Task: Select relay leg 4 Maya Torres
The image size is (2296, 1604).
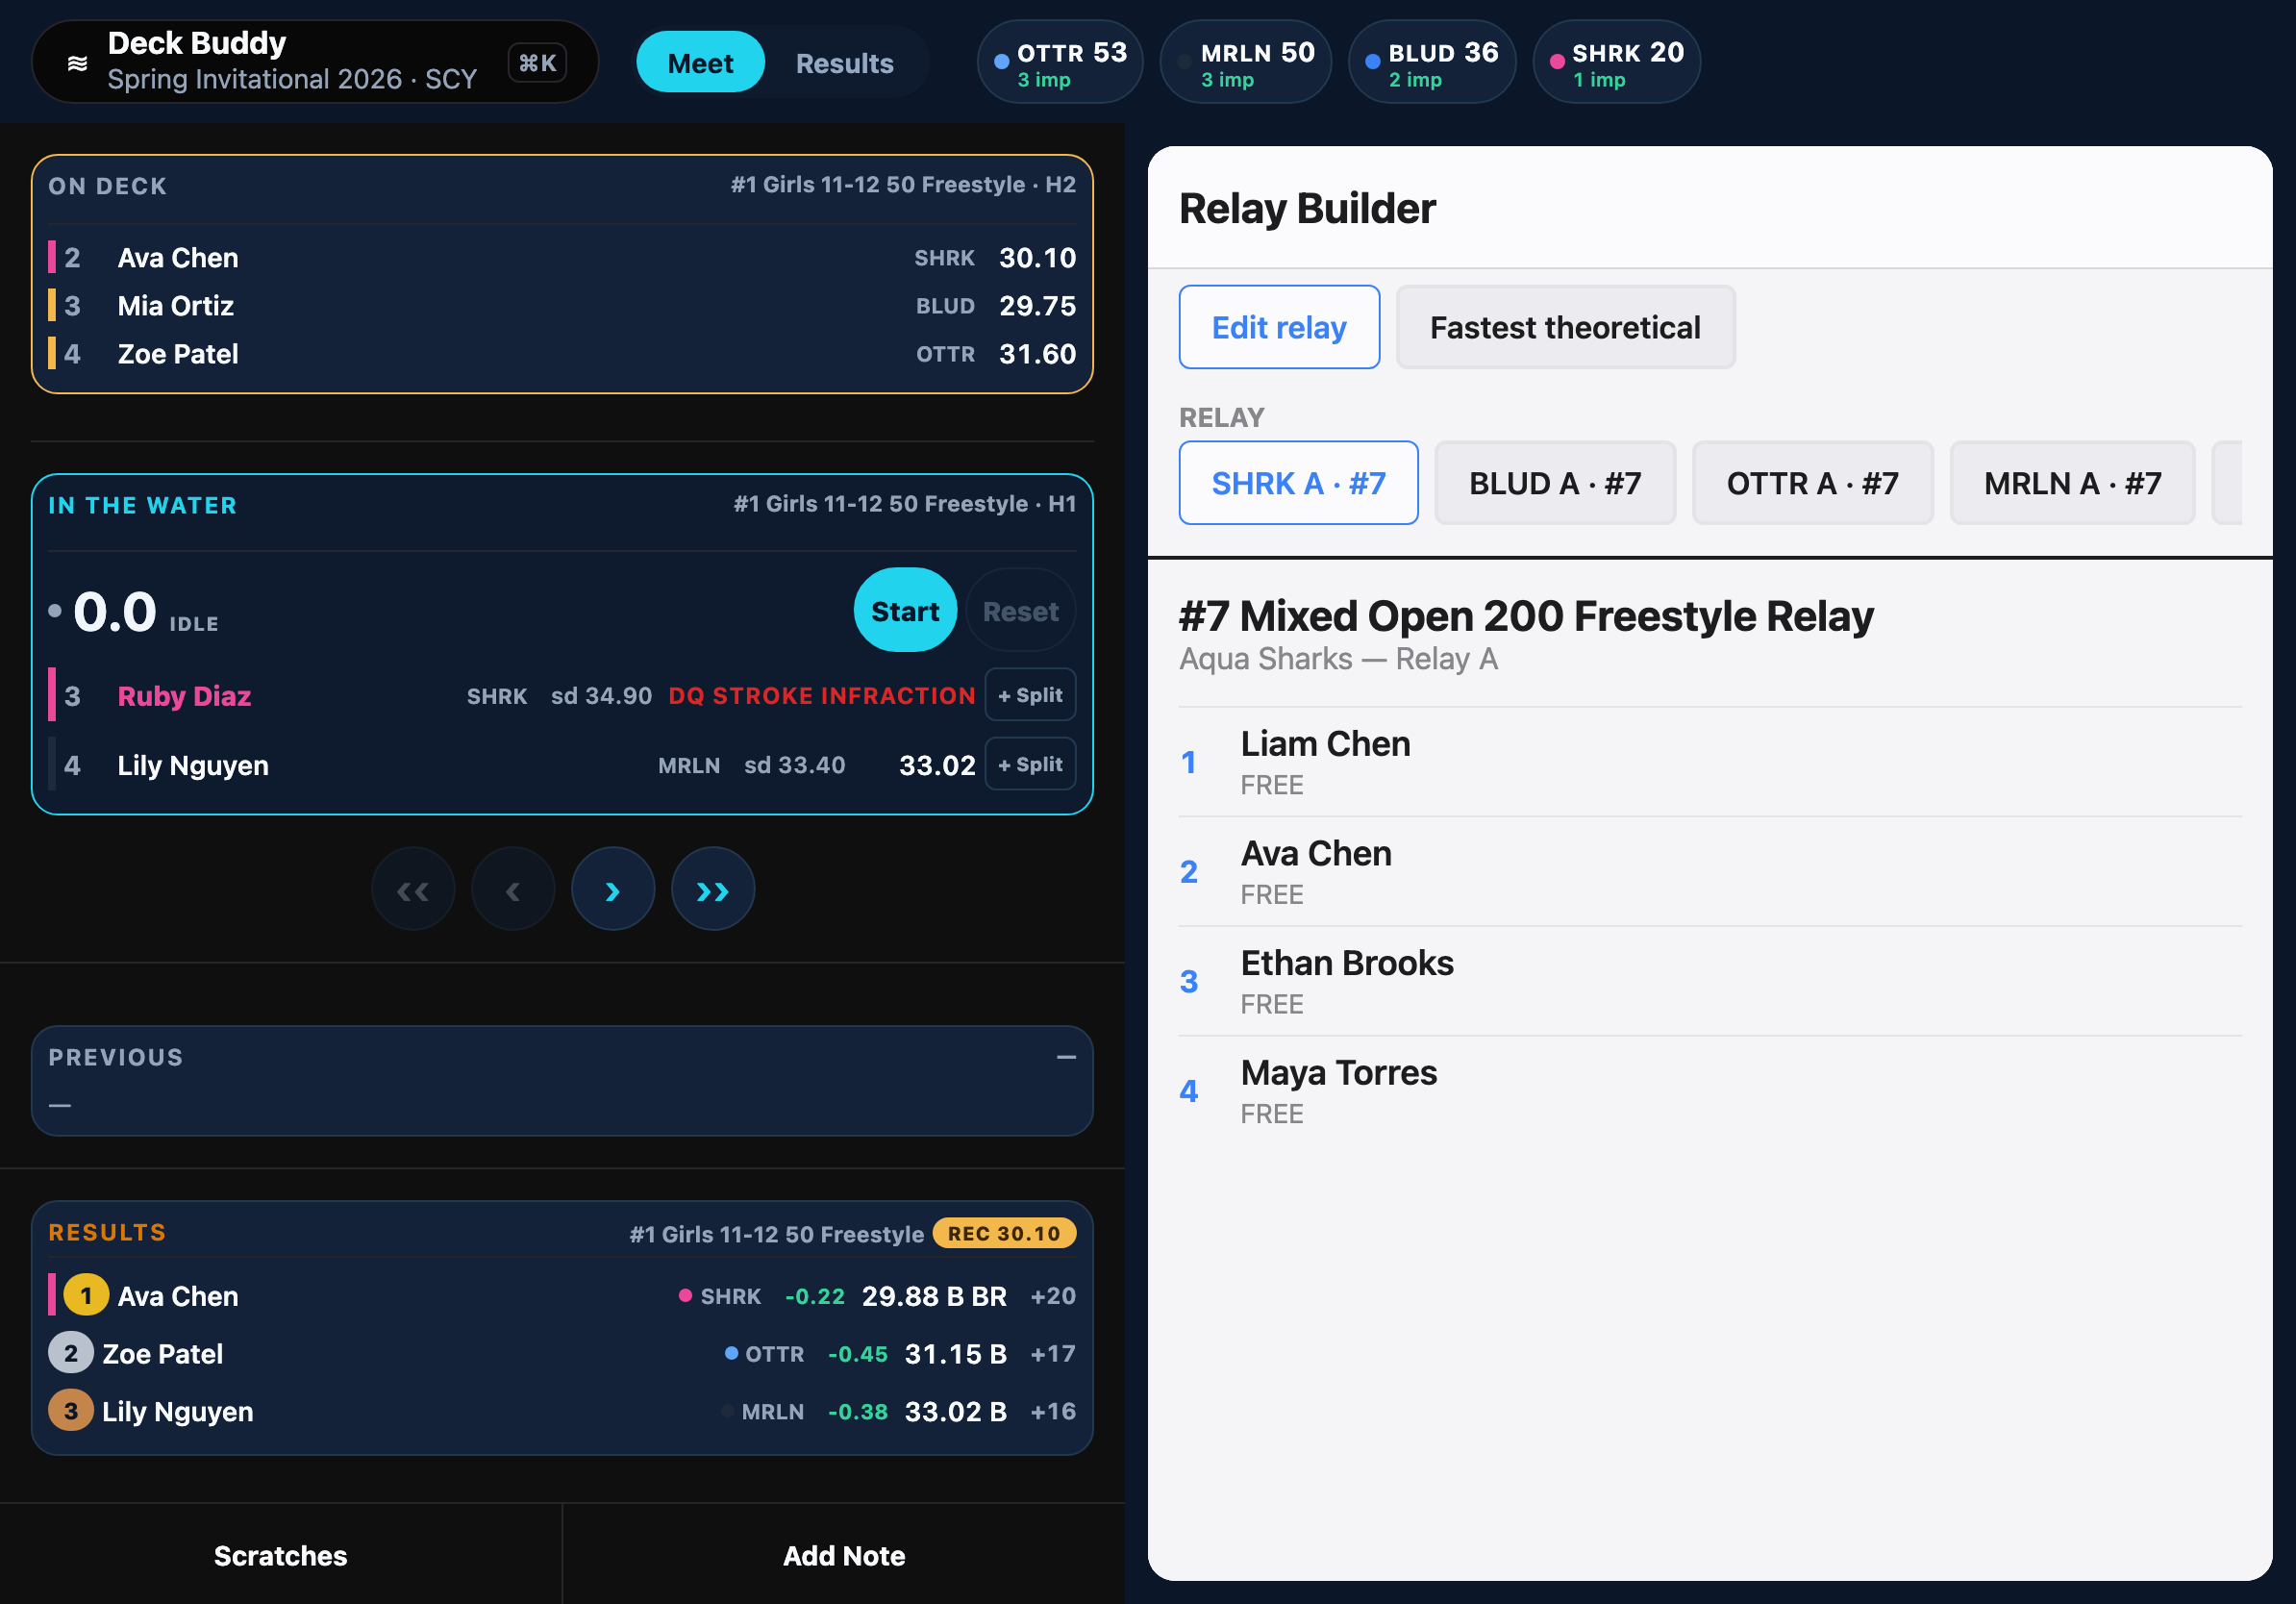Action: coord(1710,1091)
